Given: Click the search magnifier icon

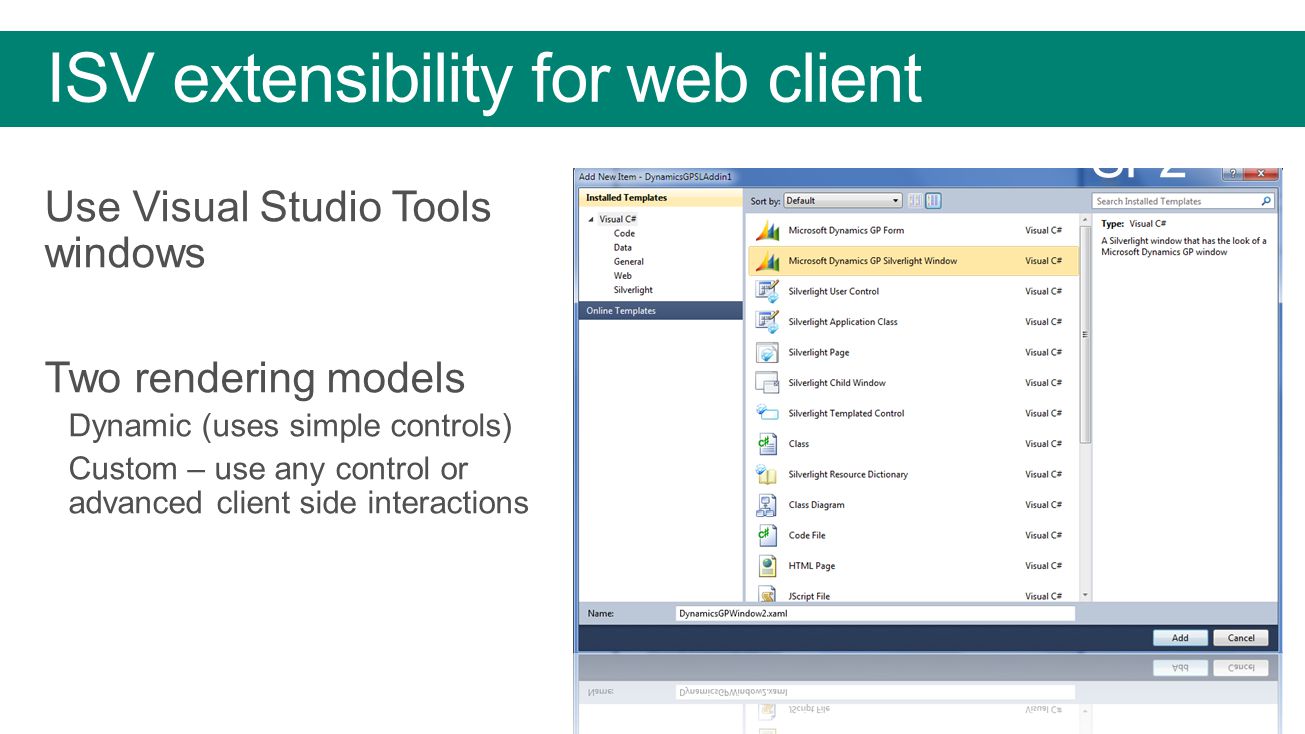Looking at the screenshot, I should pyautogui.click(x=1266, y=201).
